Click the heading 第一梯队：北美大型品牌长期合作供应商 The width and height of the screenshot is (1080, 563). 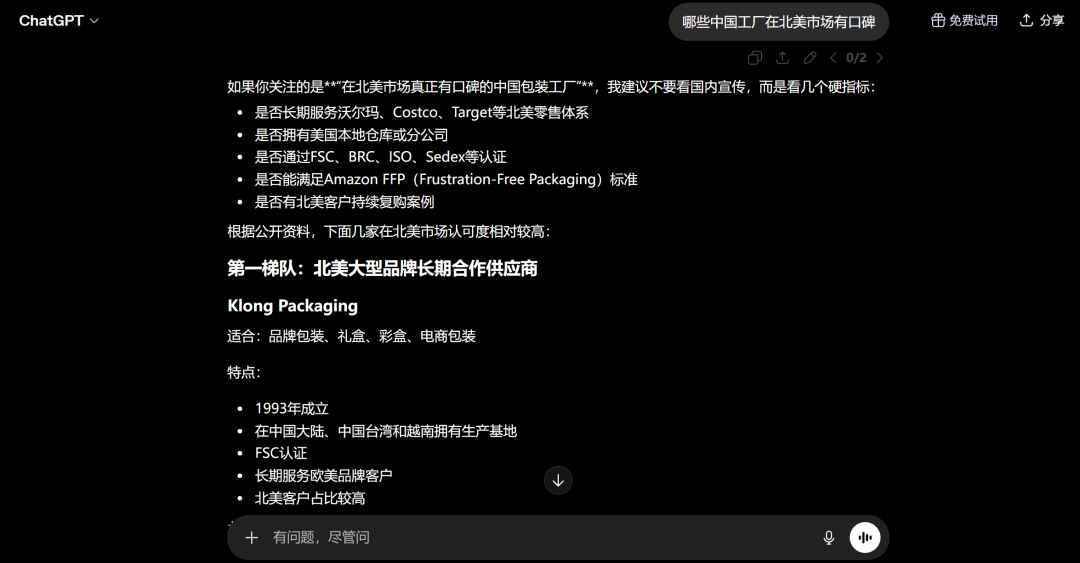tap(382, 269)
